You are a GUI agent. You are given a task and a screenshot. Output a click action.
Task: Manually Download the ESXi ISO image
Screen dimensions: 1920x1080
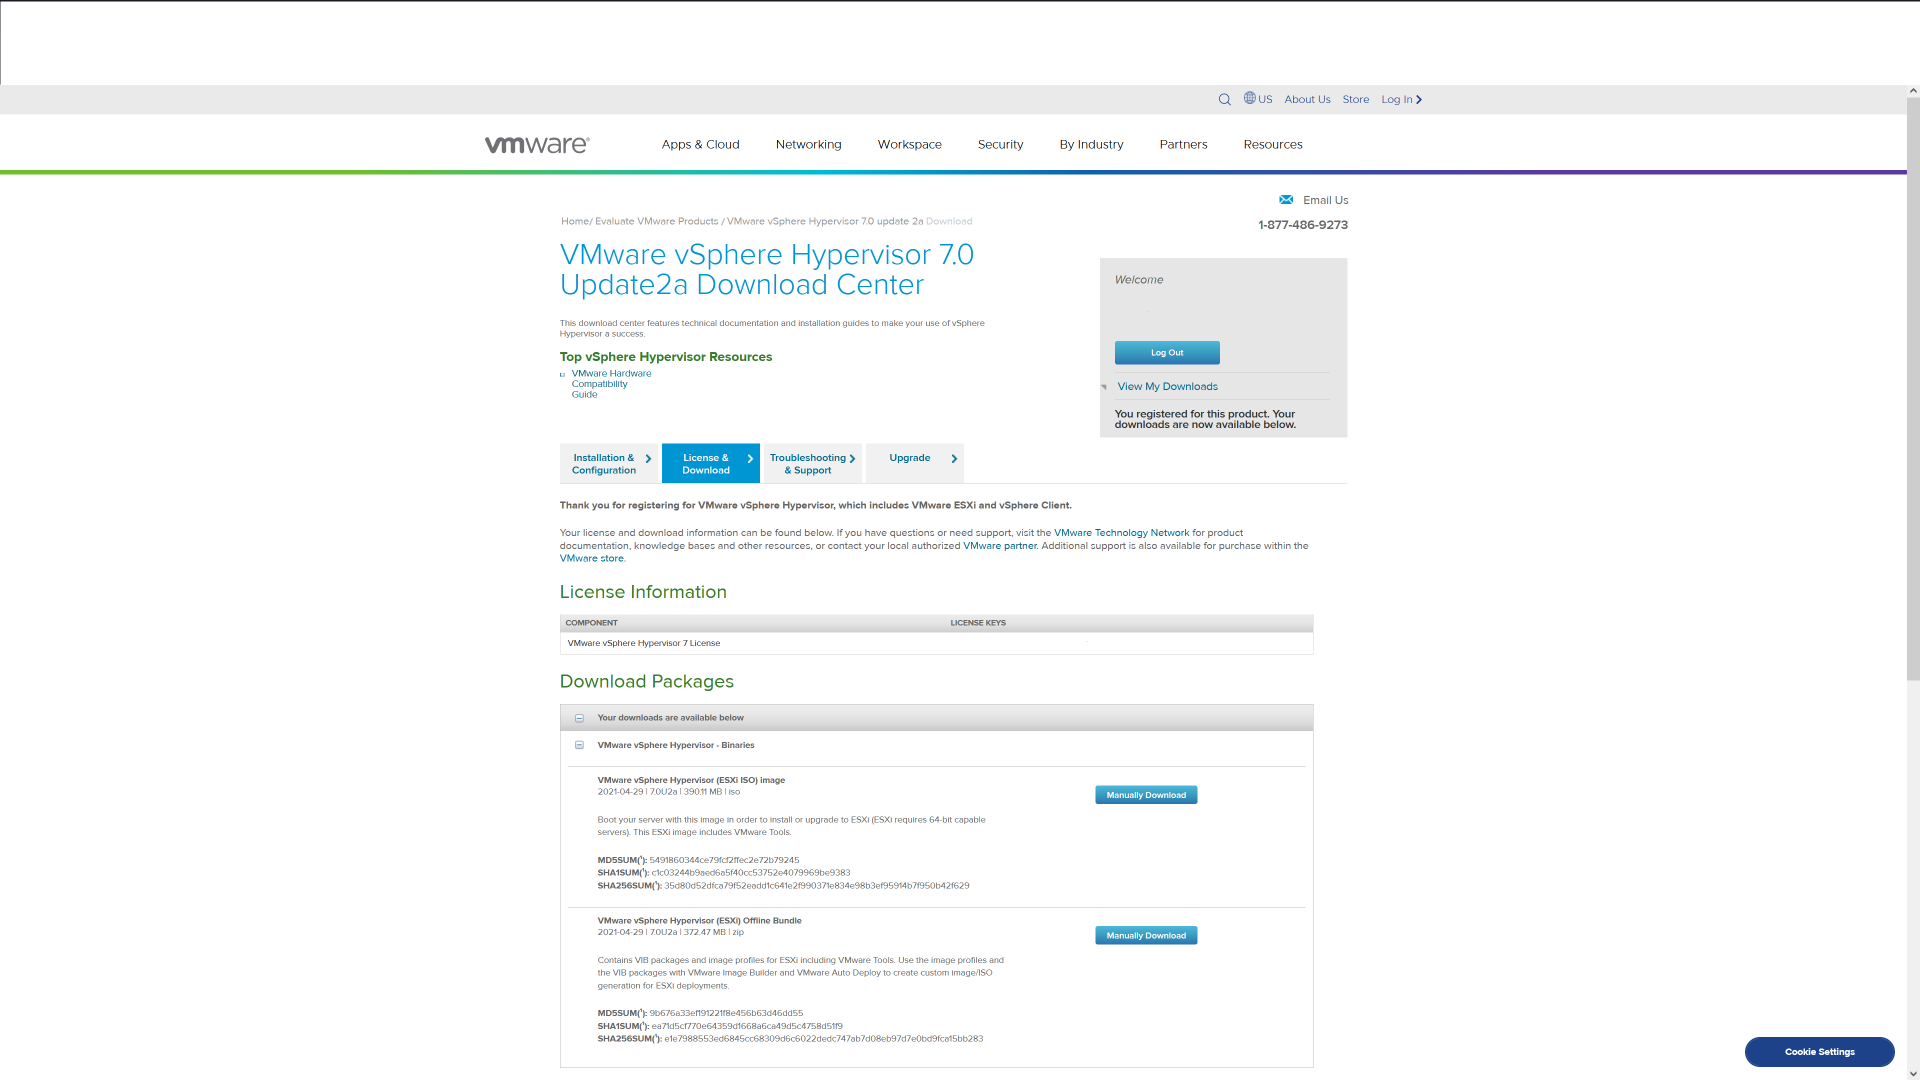1146,795
